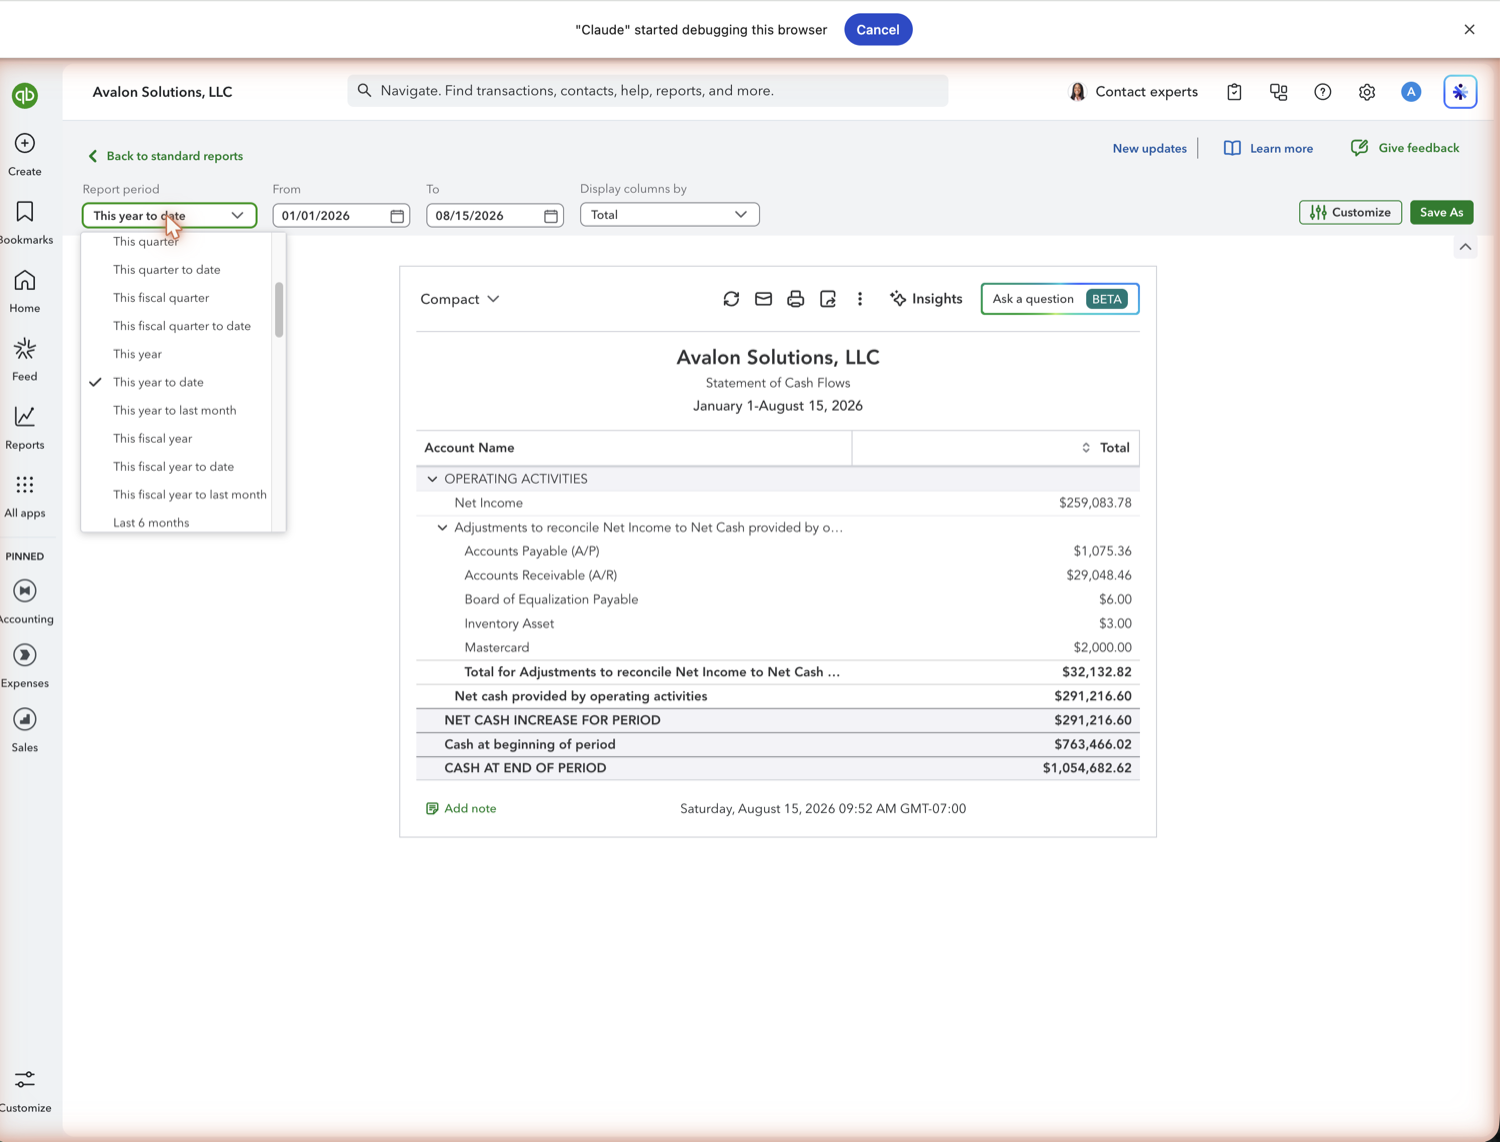Click the QuickBooks logo icon
The image size is (1500, 1142).
(25, 95)
